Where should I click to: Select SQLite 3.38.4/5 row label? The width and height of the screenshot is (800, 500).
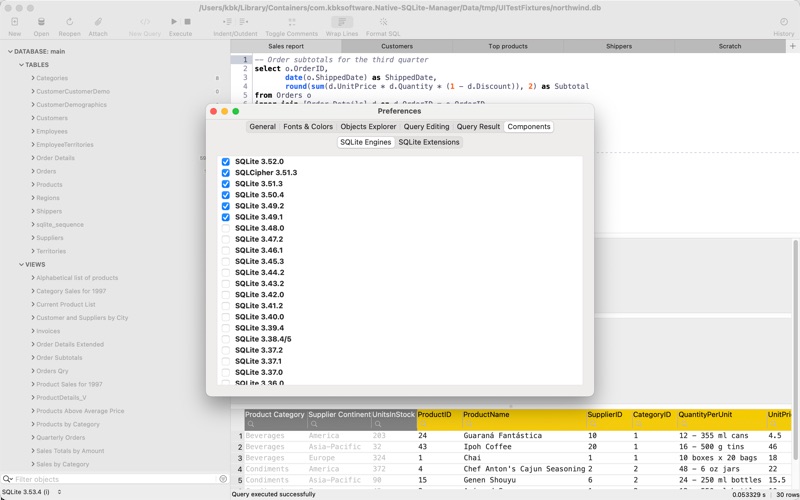[x=263, y=339]
